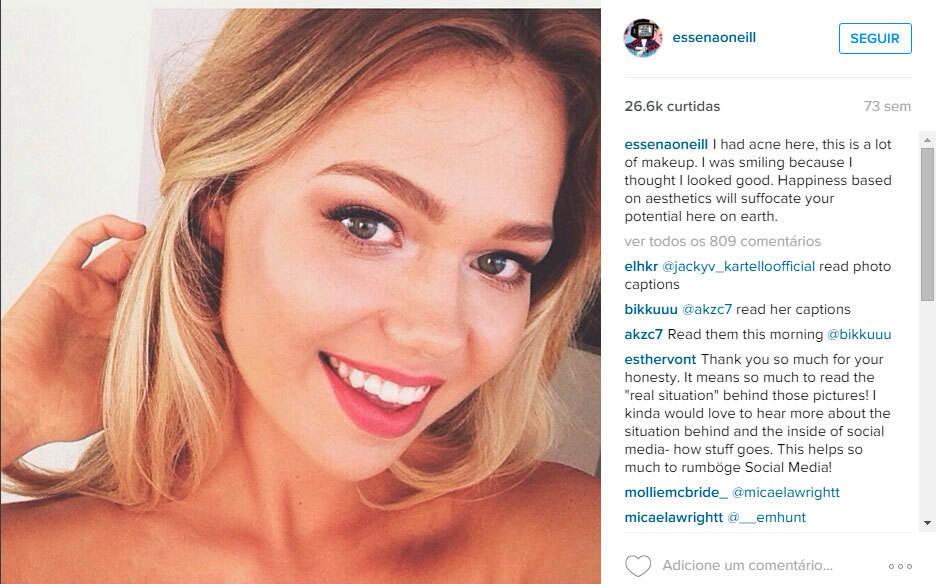The width and height of the screenshot is (936, 584).
Task: Open the molliemcbride_ user profile
Action: click(676, 492)
